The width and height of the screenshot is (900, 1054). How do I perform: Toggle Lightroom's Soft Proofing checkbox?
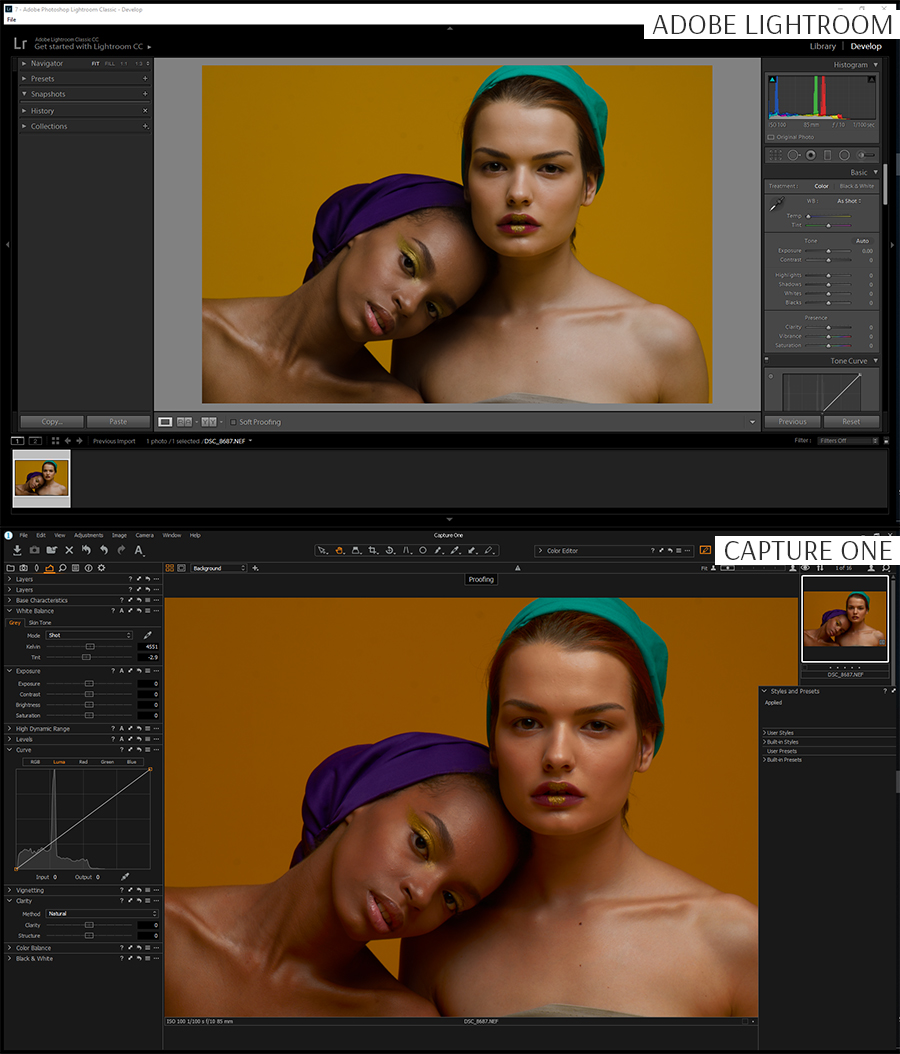pos(233,422)
